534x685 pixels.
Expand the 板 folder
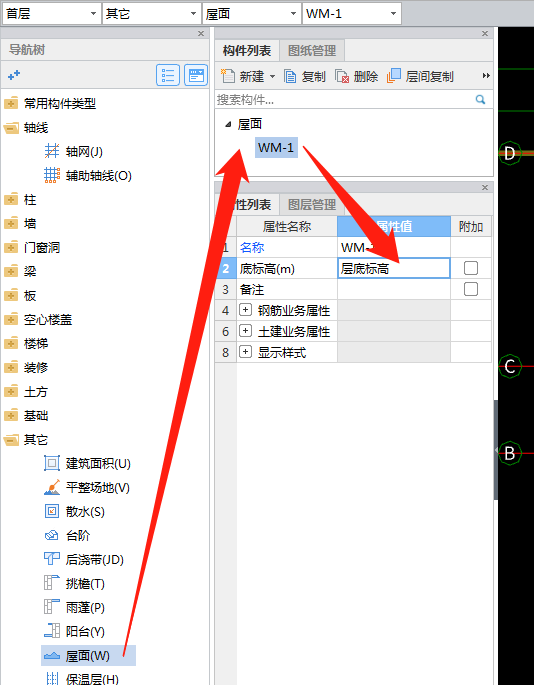[x=11, y=296]
